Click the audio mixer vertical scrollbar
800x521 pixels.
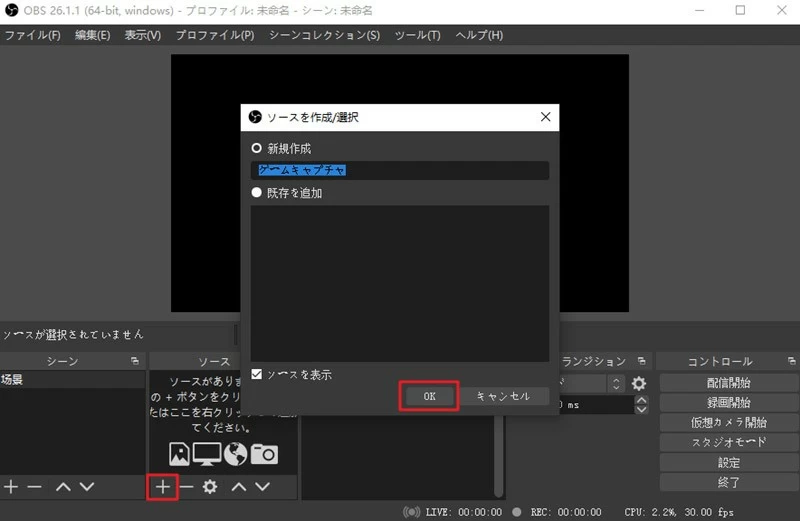[499, 456]
